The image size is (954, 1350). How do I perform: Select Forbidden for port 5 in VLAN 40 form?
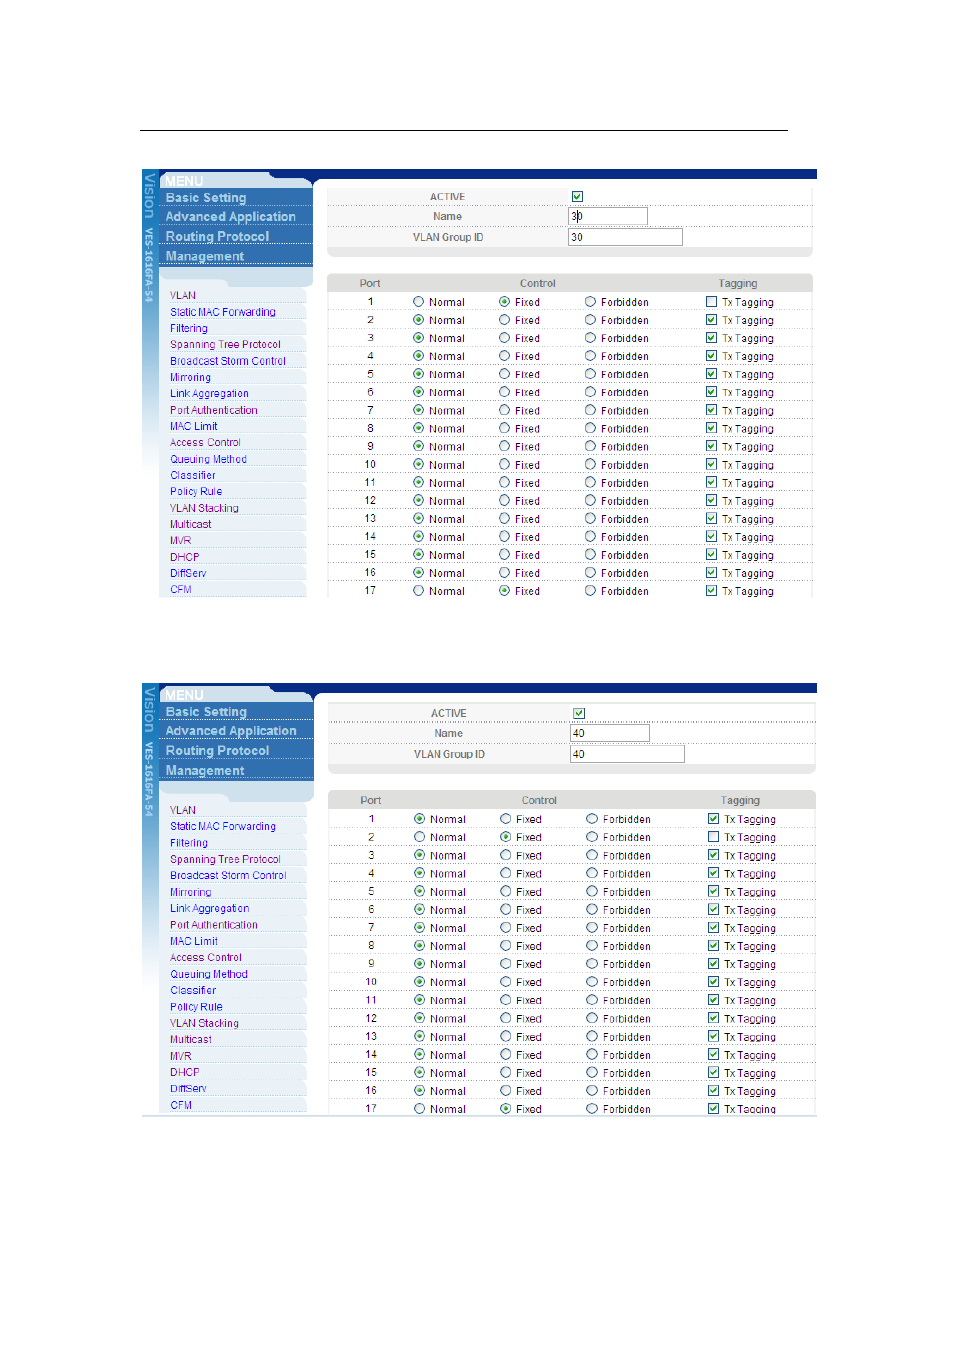click(592, 891)
